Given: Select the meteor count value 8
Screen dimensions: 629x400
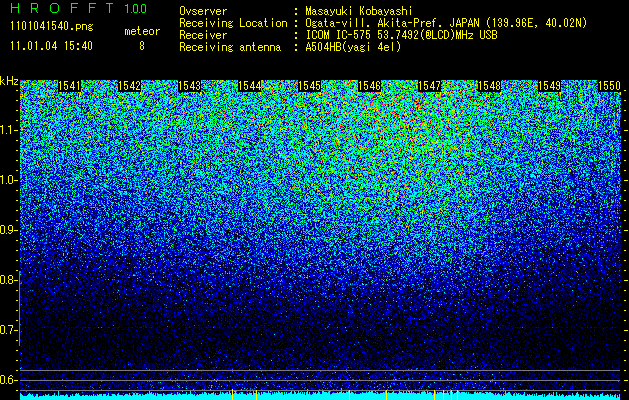Looking at the screenshot, I should [x=142, y=46].
